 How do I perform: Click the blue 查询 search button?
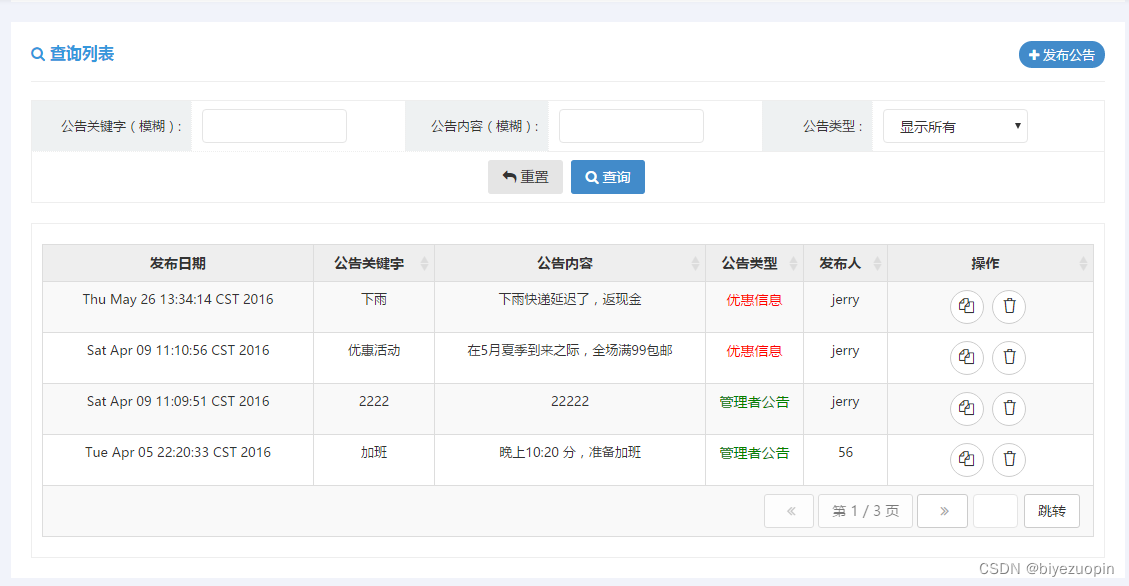[x=608, y=177]
